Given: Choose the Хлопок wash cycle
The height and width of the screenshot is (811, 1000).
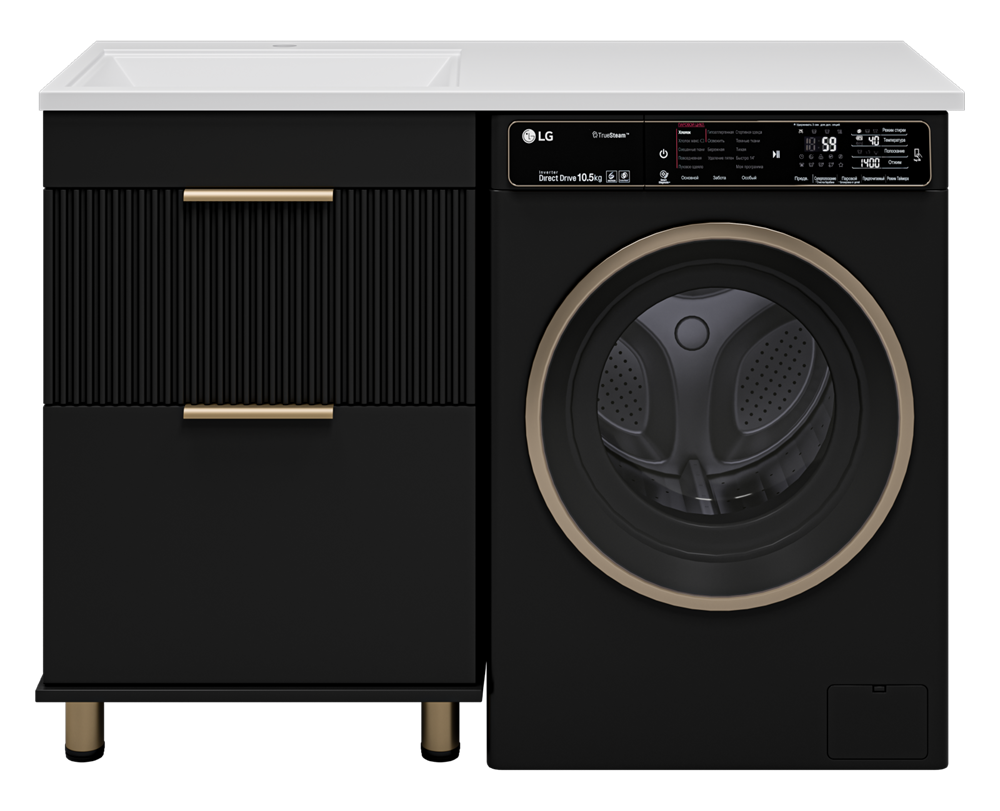Looking at the screenshot, I should pos(685,132).
